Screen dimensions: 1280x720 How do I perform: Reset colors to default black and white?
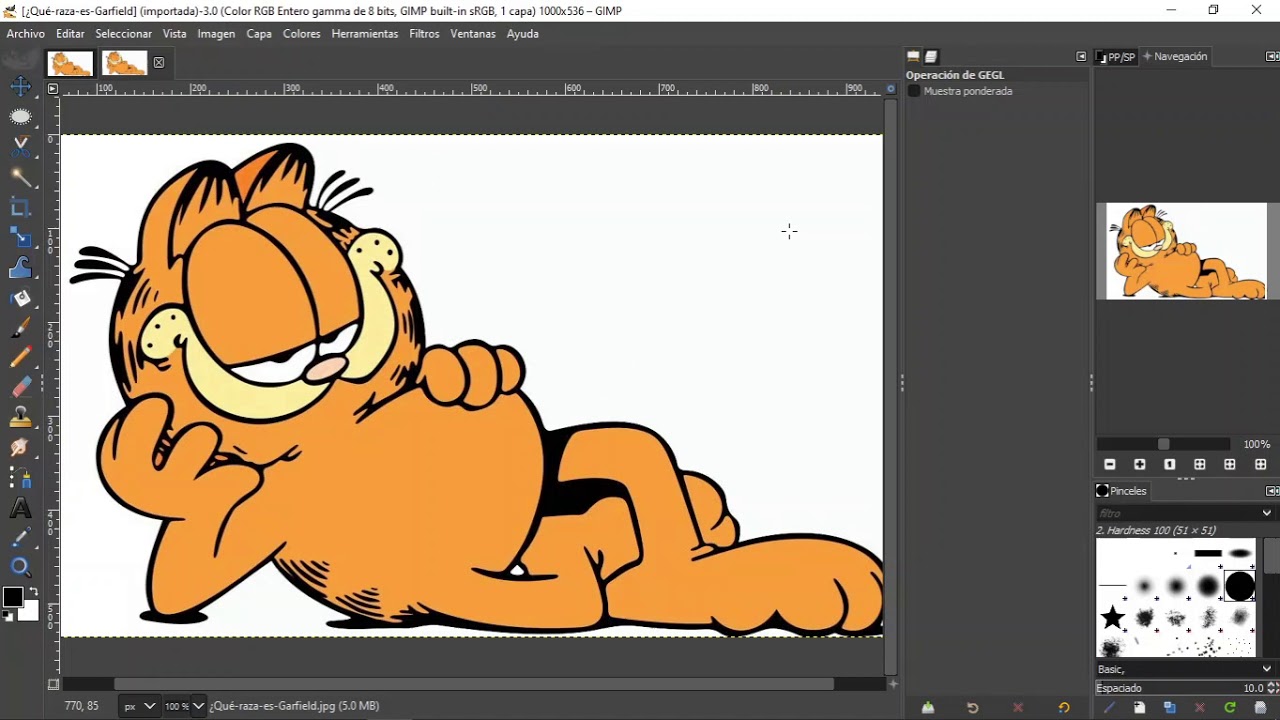click(8, 617)
